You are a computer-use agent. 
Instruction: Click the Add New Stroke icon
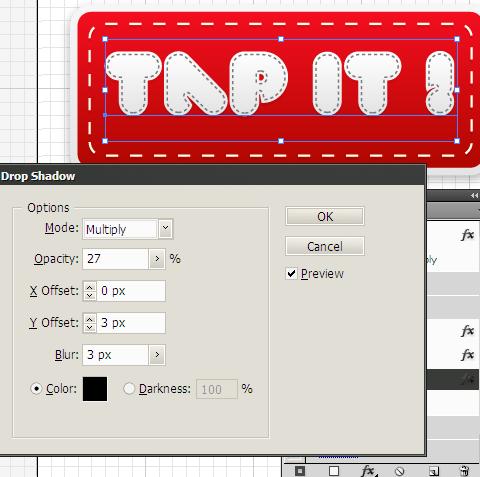coord(300,471)
